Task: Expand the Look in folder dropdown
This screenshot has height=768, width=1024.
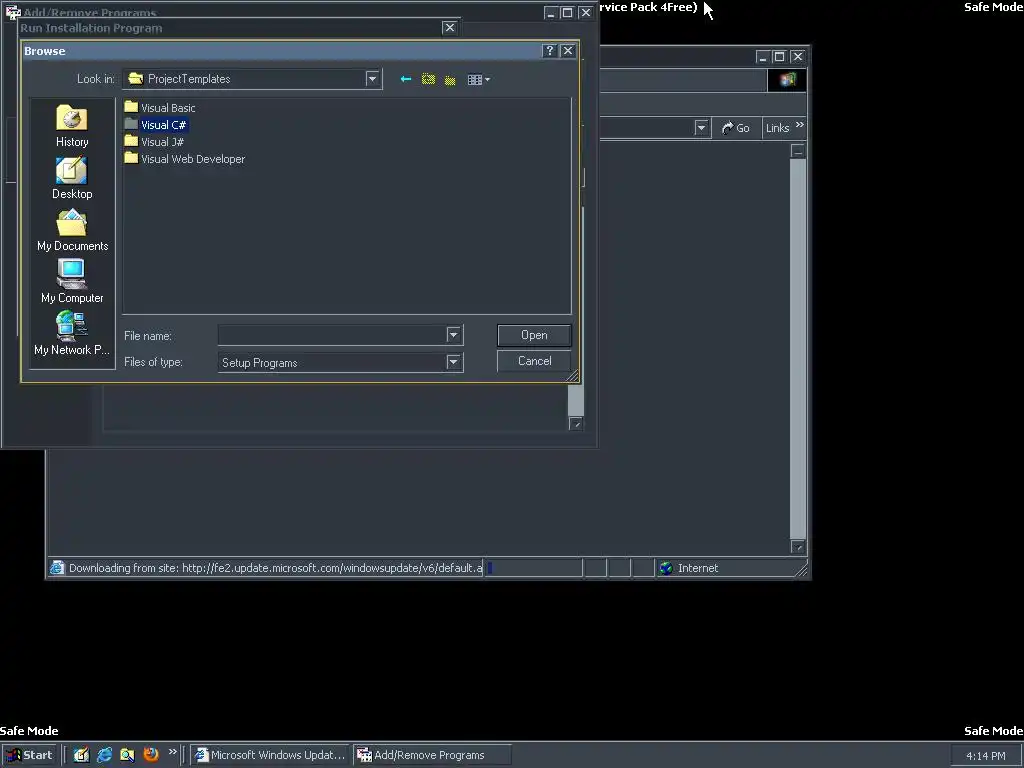Action: click(372, 79)
